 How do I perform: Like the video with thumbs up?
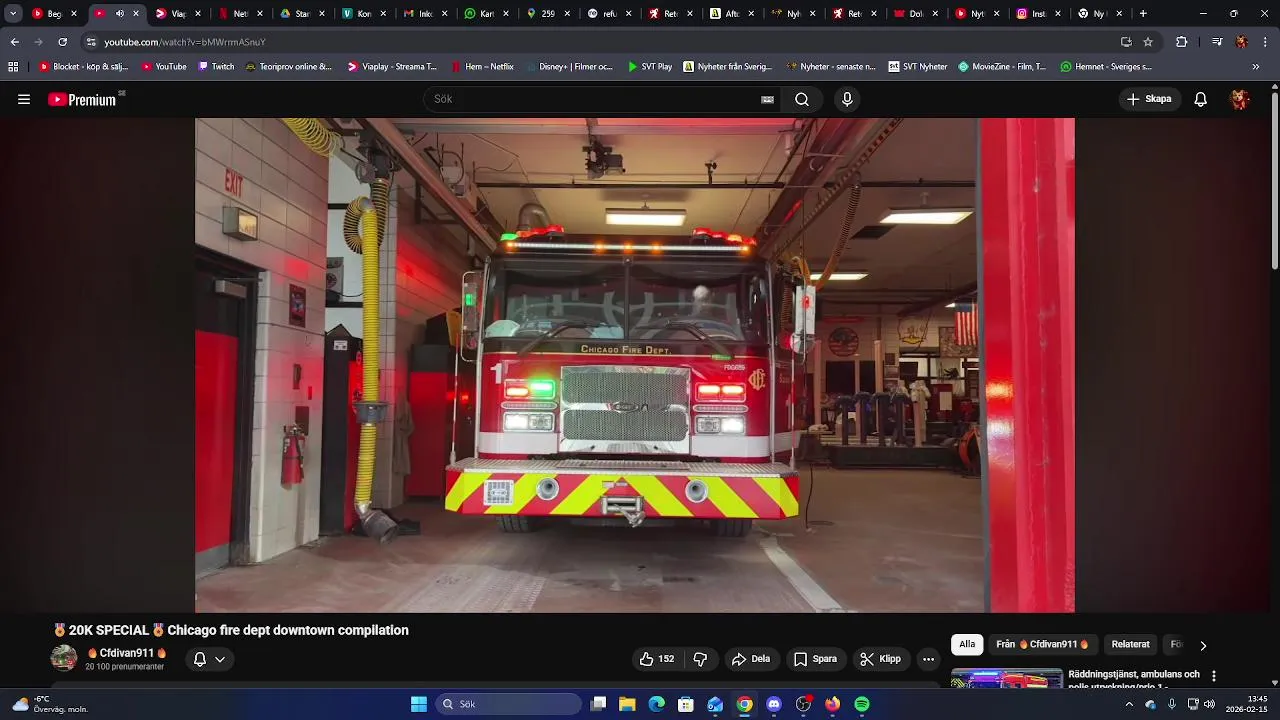point(657,659)
